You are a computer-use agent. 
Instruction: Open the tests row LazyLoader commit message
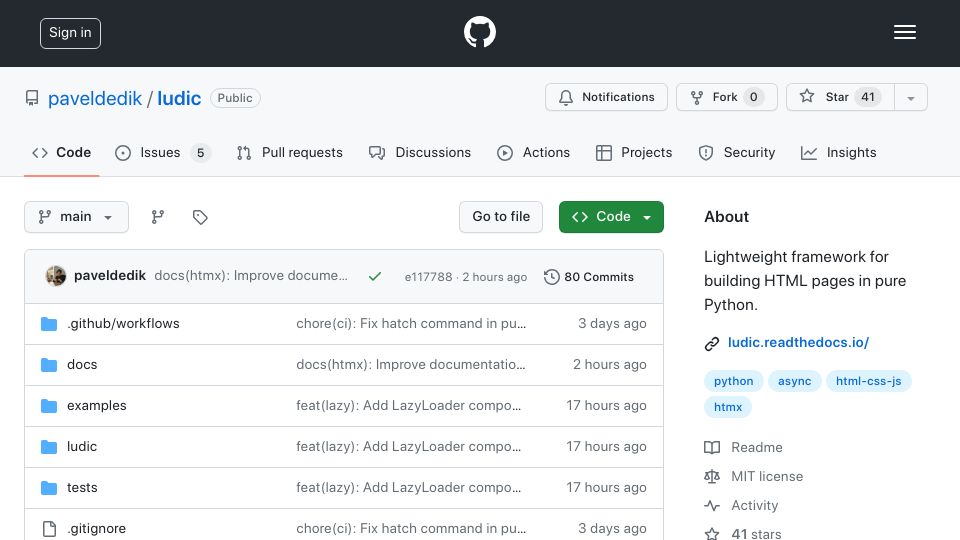pyautogui.click(x=408, y=487)
